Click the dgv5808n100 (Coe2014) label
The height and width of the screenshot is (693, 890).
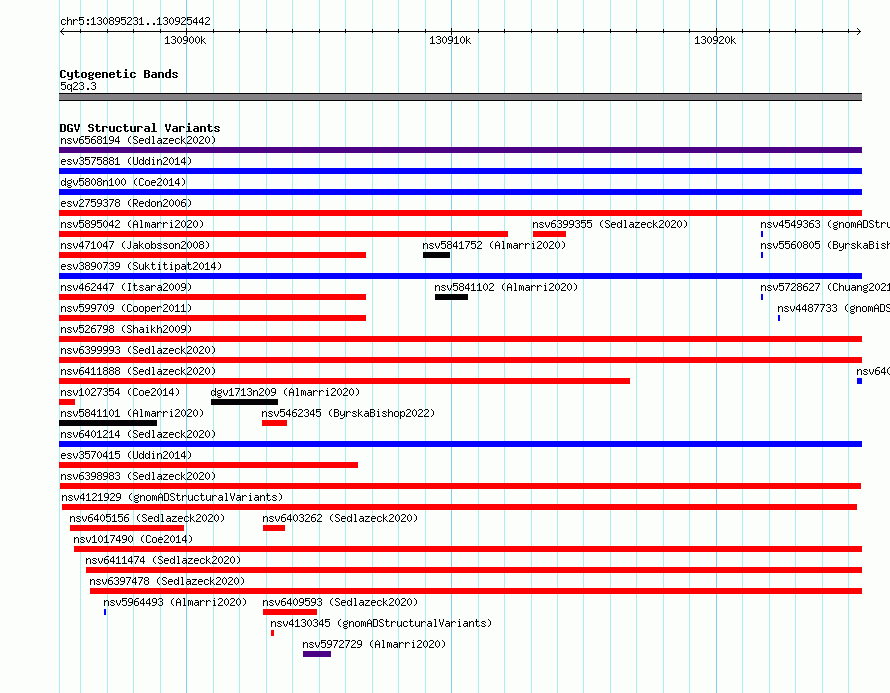pyautogui.click(x=123, y=182)
